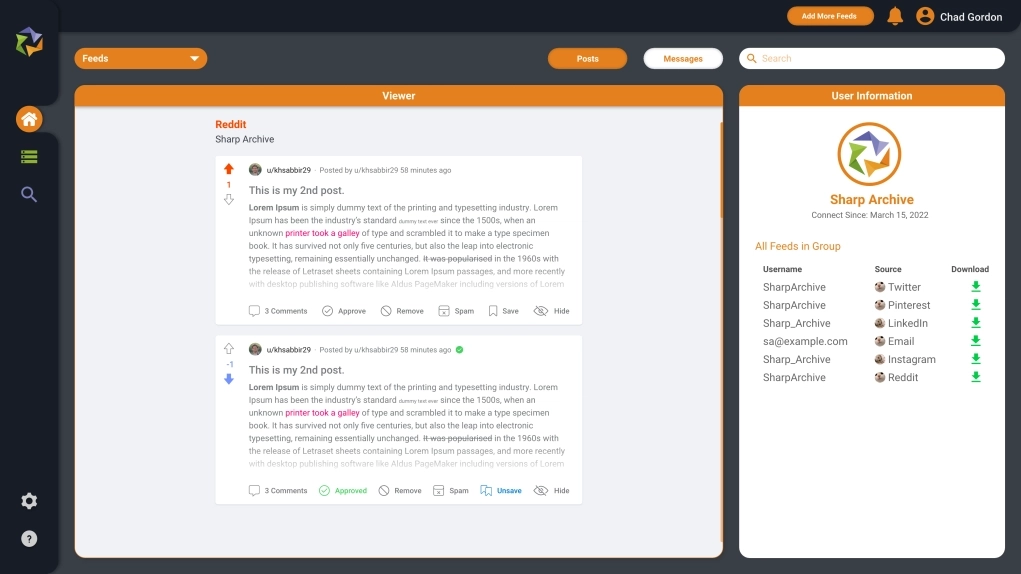This screenshot has height=574, width=1021.
Task: Click the help question mark icon
Action: (x=29, y=539)
